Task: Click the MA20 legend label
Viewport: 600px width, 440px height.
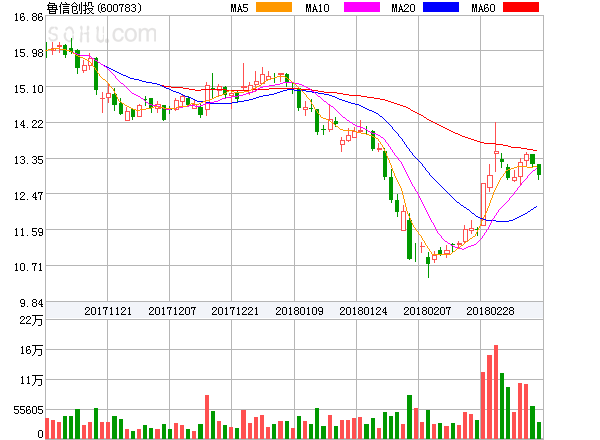Action: (x=403, y=8)
